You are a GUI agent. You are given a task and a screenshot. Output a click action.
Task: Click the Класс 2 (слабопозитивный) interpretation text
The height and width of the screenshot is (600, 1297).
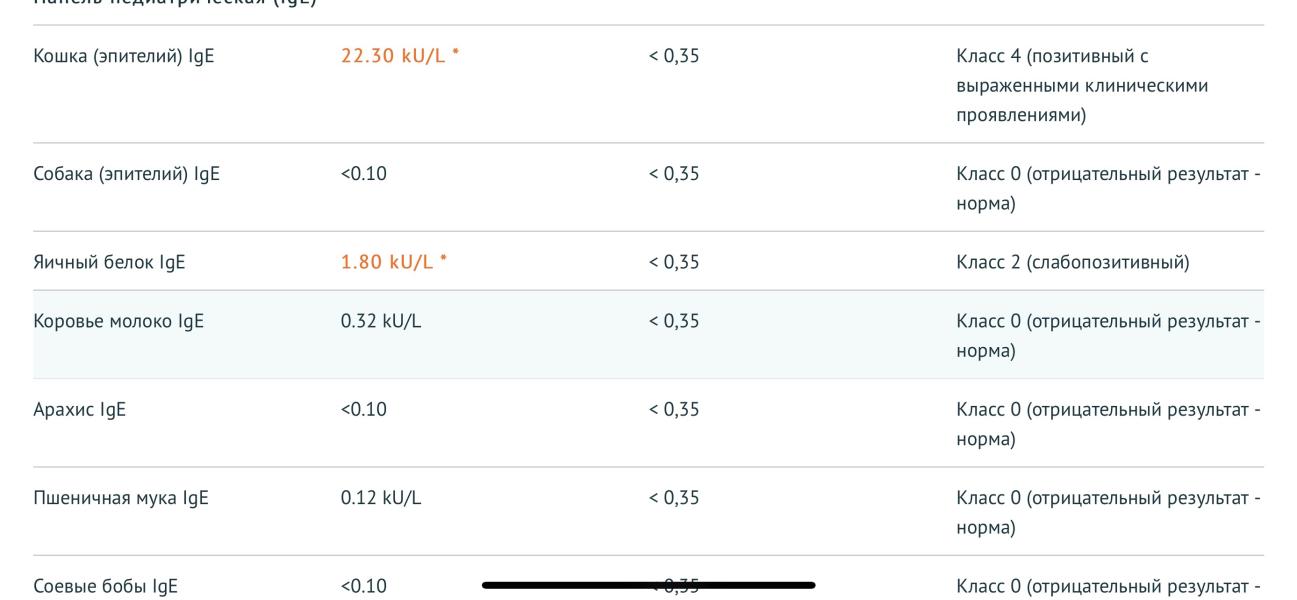(x=1073, y=263)
